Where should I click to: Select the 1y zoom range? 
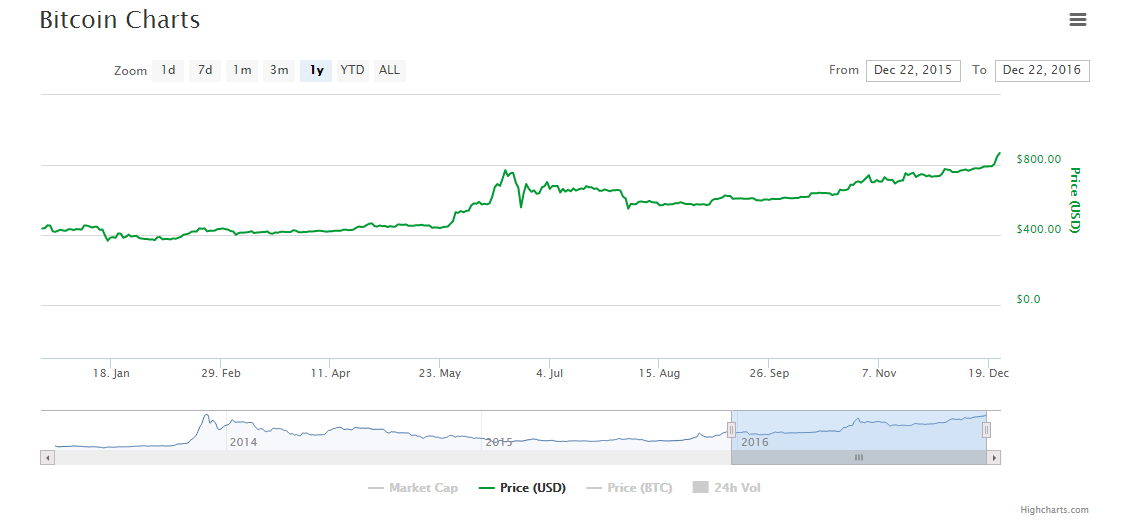[316, 70]
